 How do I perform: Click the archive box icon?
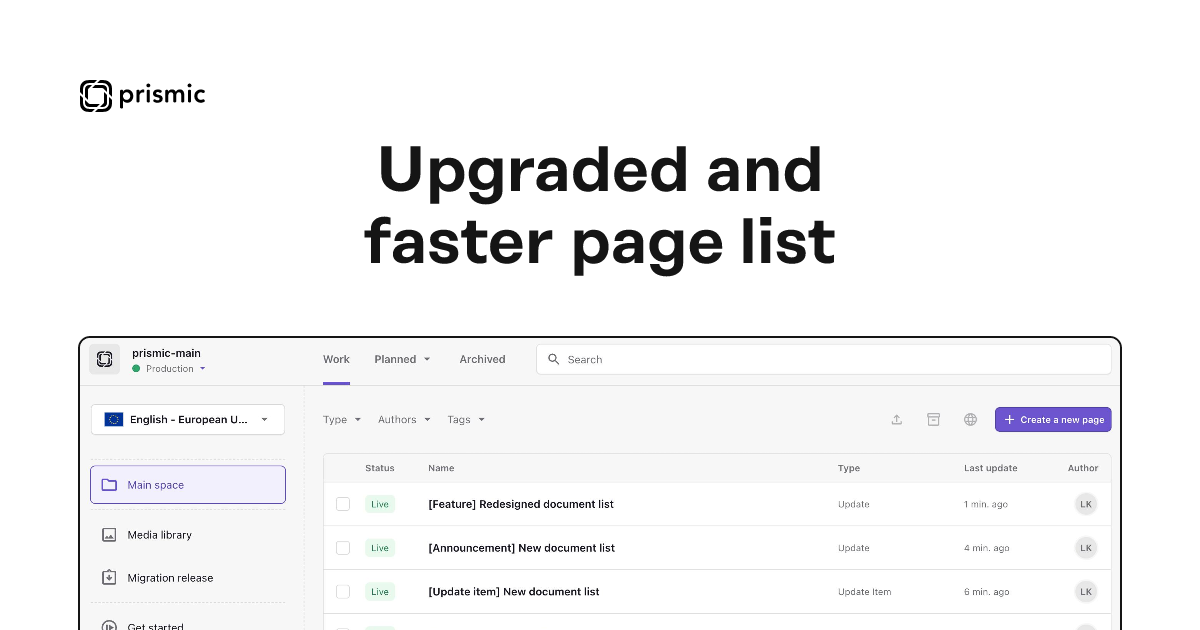tap(933, 420)
